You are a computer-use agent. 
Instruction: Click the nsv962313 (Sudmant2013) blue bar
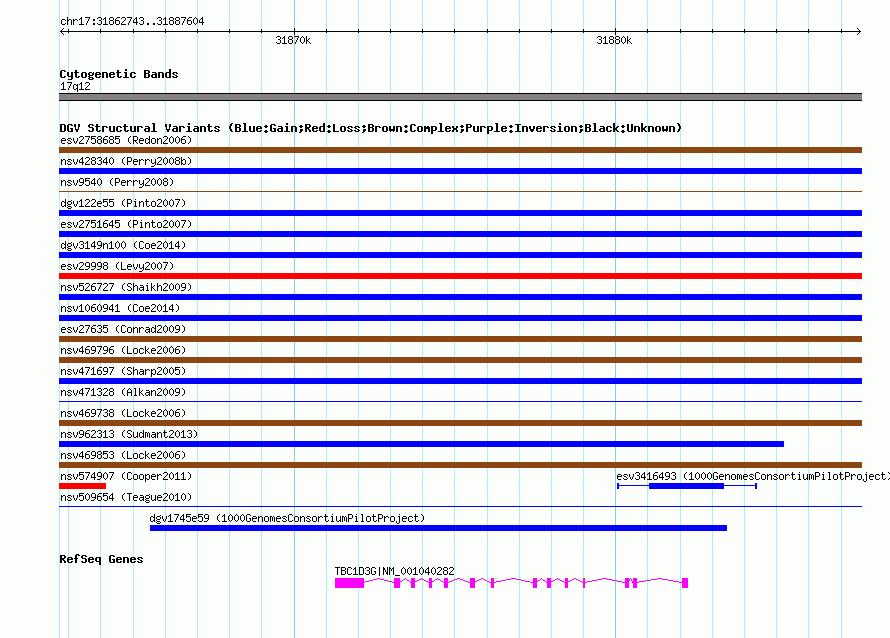pyautogui.click(x=422, y=444)
